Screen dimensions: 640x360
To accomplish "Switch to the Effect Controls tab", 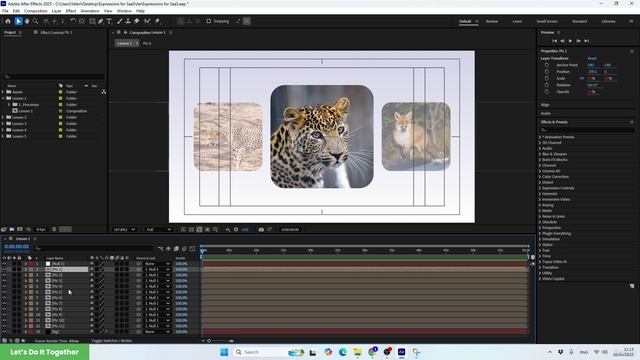I will (56, 32).
